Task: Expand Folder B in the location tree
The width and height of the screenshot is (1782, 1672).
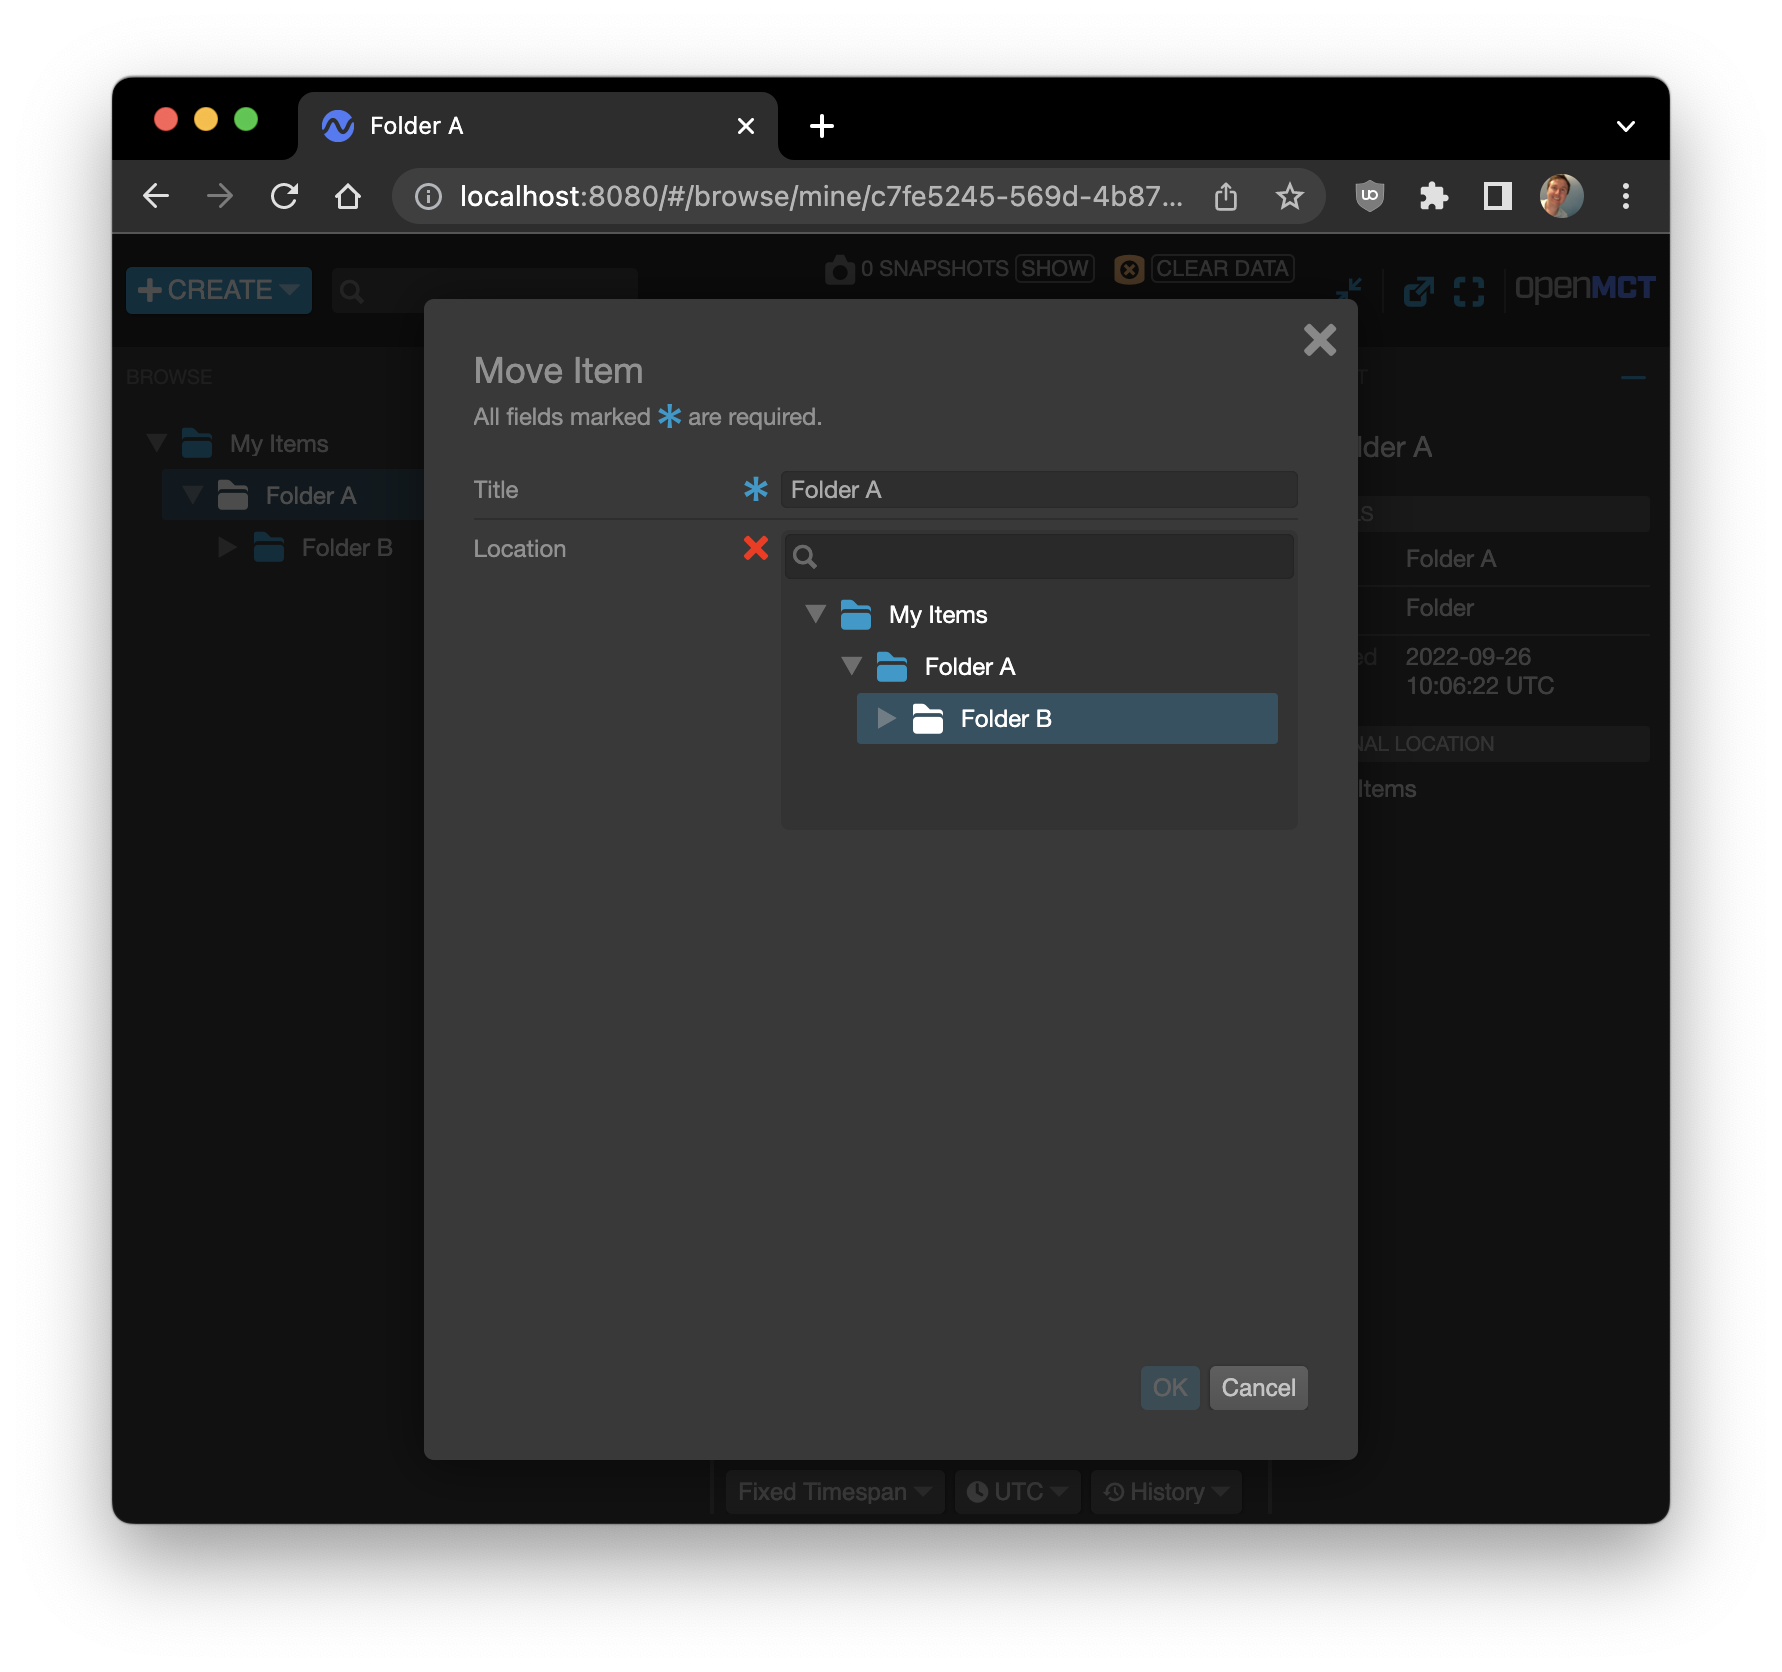Action: coord(885,718)
